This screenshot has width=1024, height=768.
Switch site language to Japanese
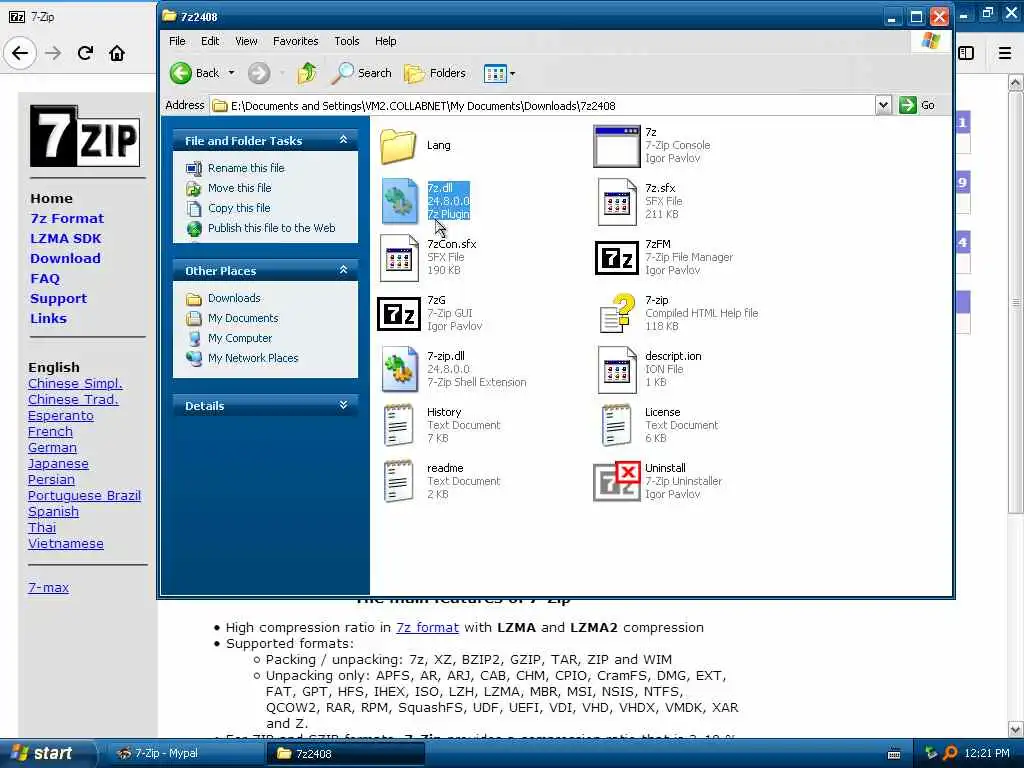pyautogui.click(x=58, y=464)
